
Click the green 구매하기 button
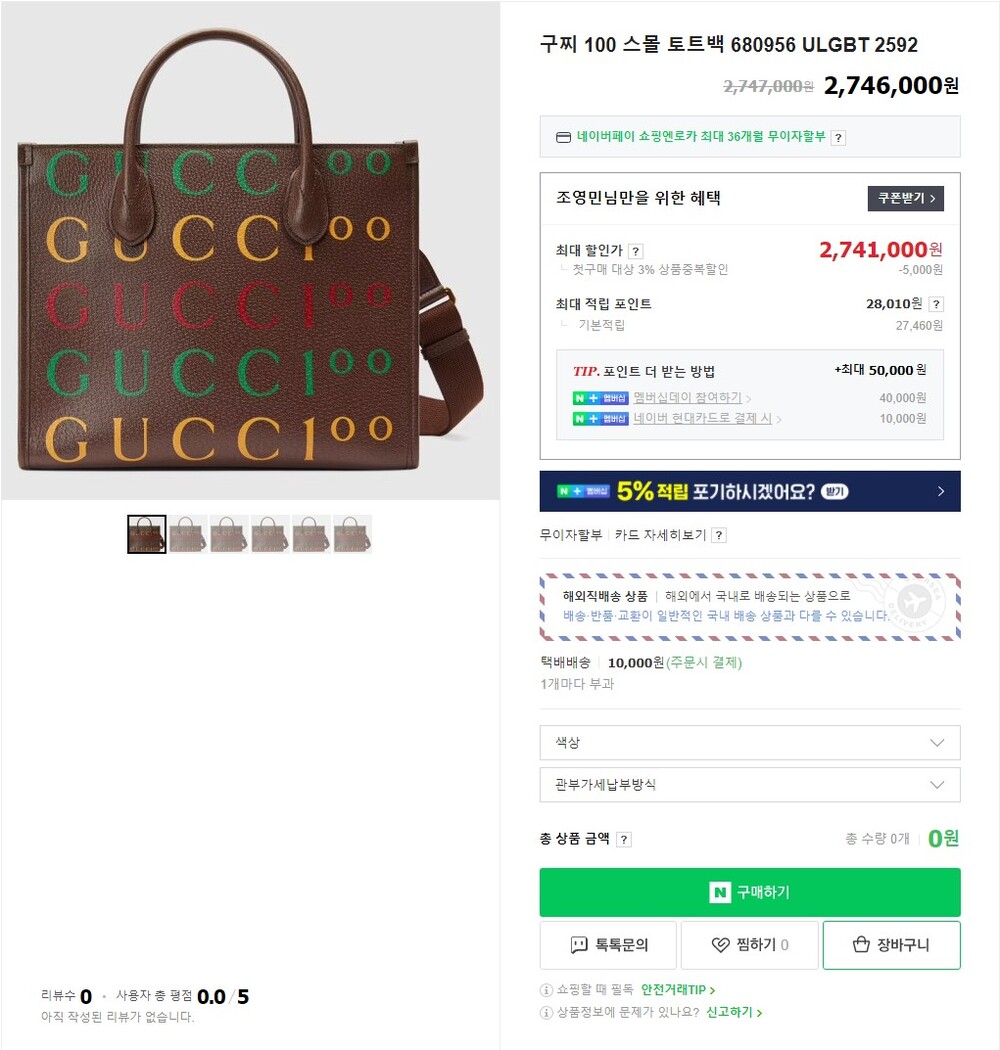pyautogui.click(x=749, y=893)
